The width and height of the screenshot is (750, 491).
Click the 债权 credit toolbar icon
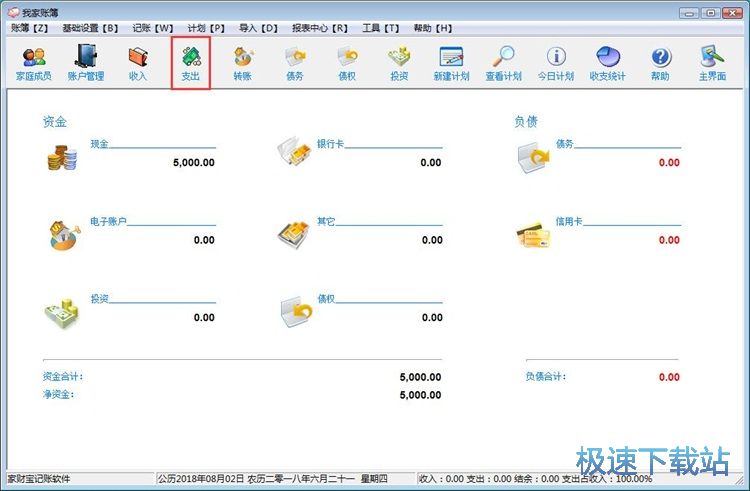coord(347,63)
